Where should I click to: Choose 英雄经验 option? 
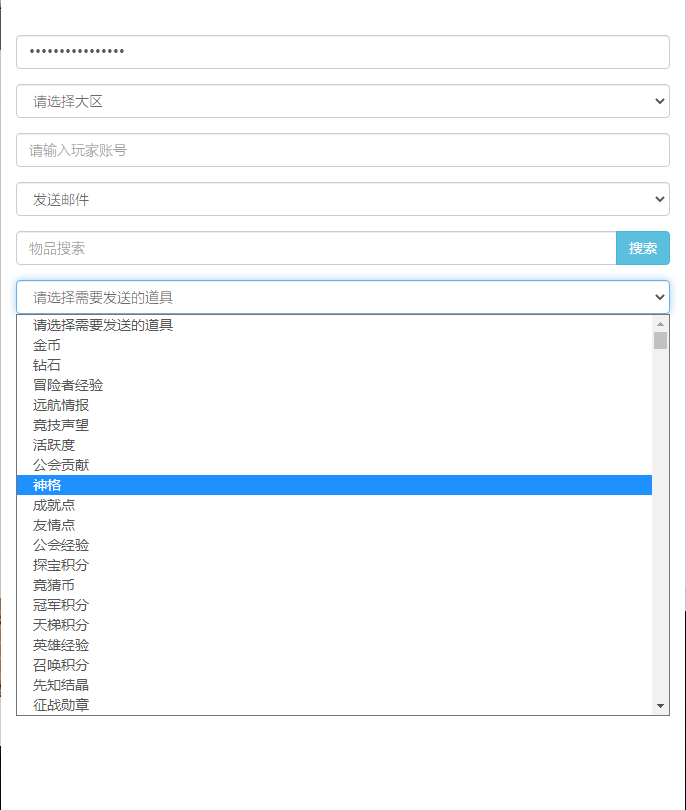tap(61, 645)
